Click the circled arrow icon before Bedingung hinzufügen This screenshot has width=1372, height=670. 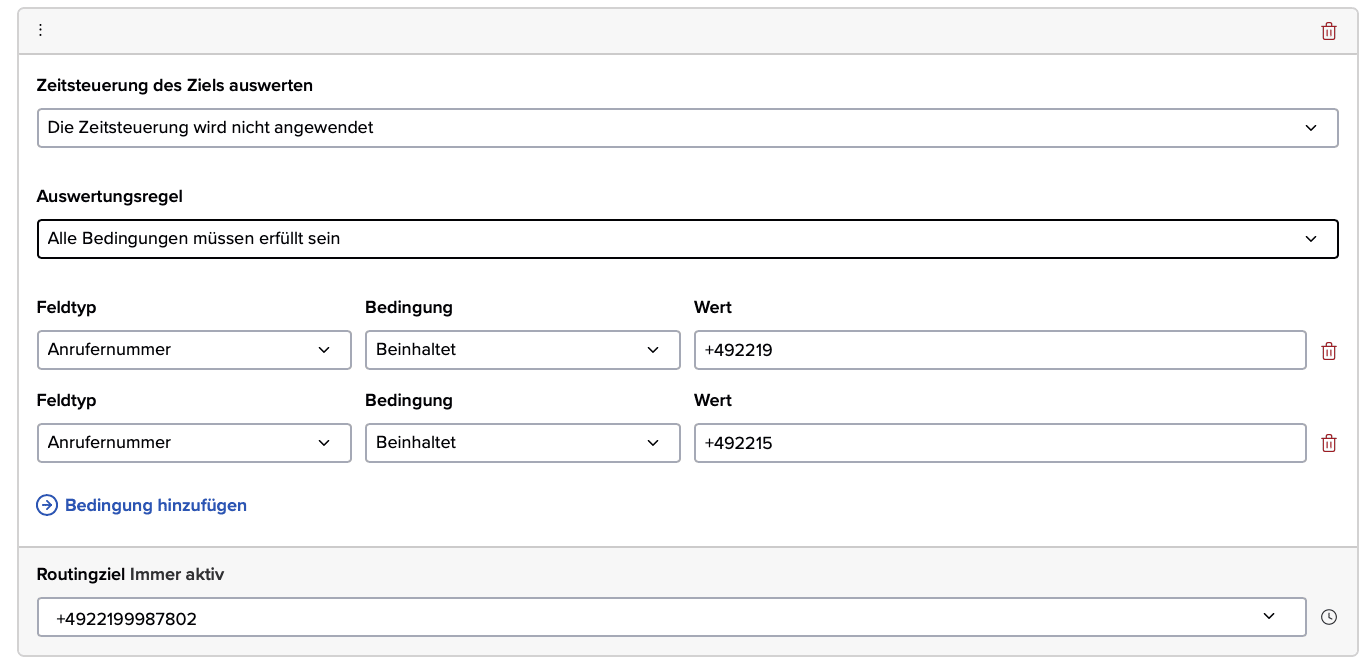point(47,505)
